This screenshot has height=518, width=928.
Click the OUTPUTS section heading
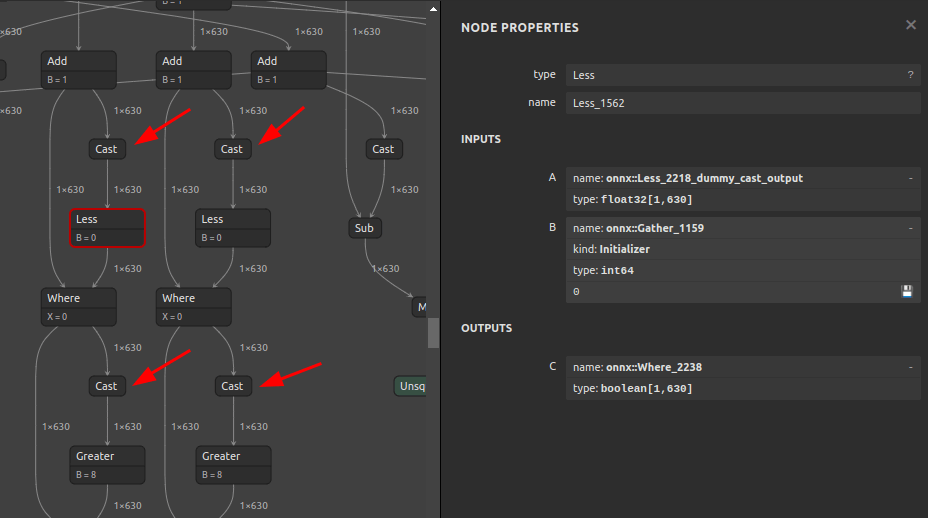click(x=486, y=328)
